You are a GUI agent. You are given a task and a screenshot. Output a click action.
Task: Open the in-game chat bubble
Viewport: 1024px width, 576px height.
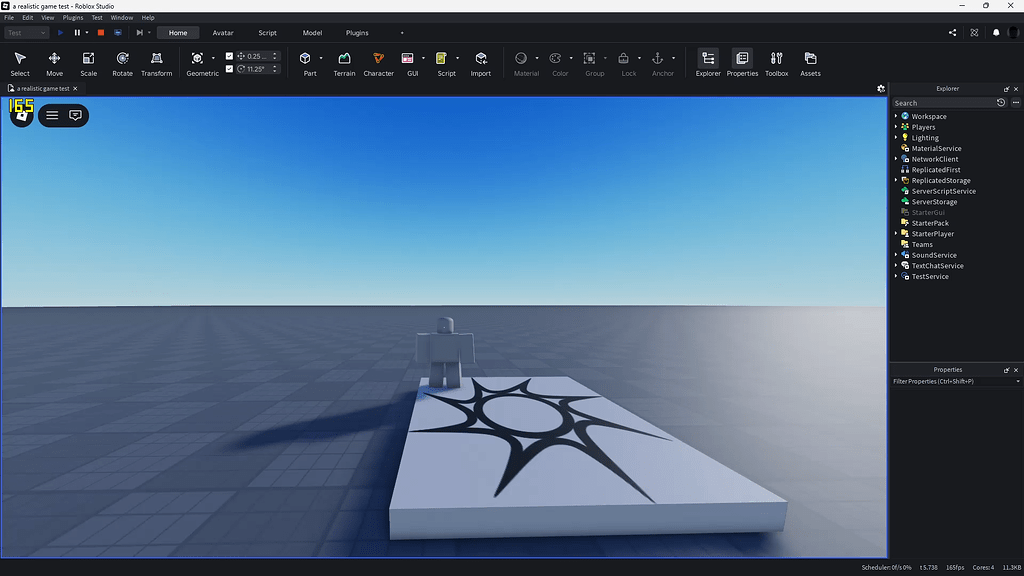tap(75, 116)
